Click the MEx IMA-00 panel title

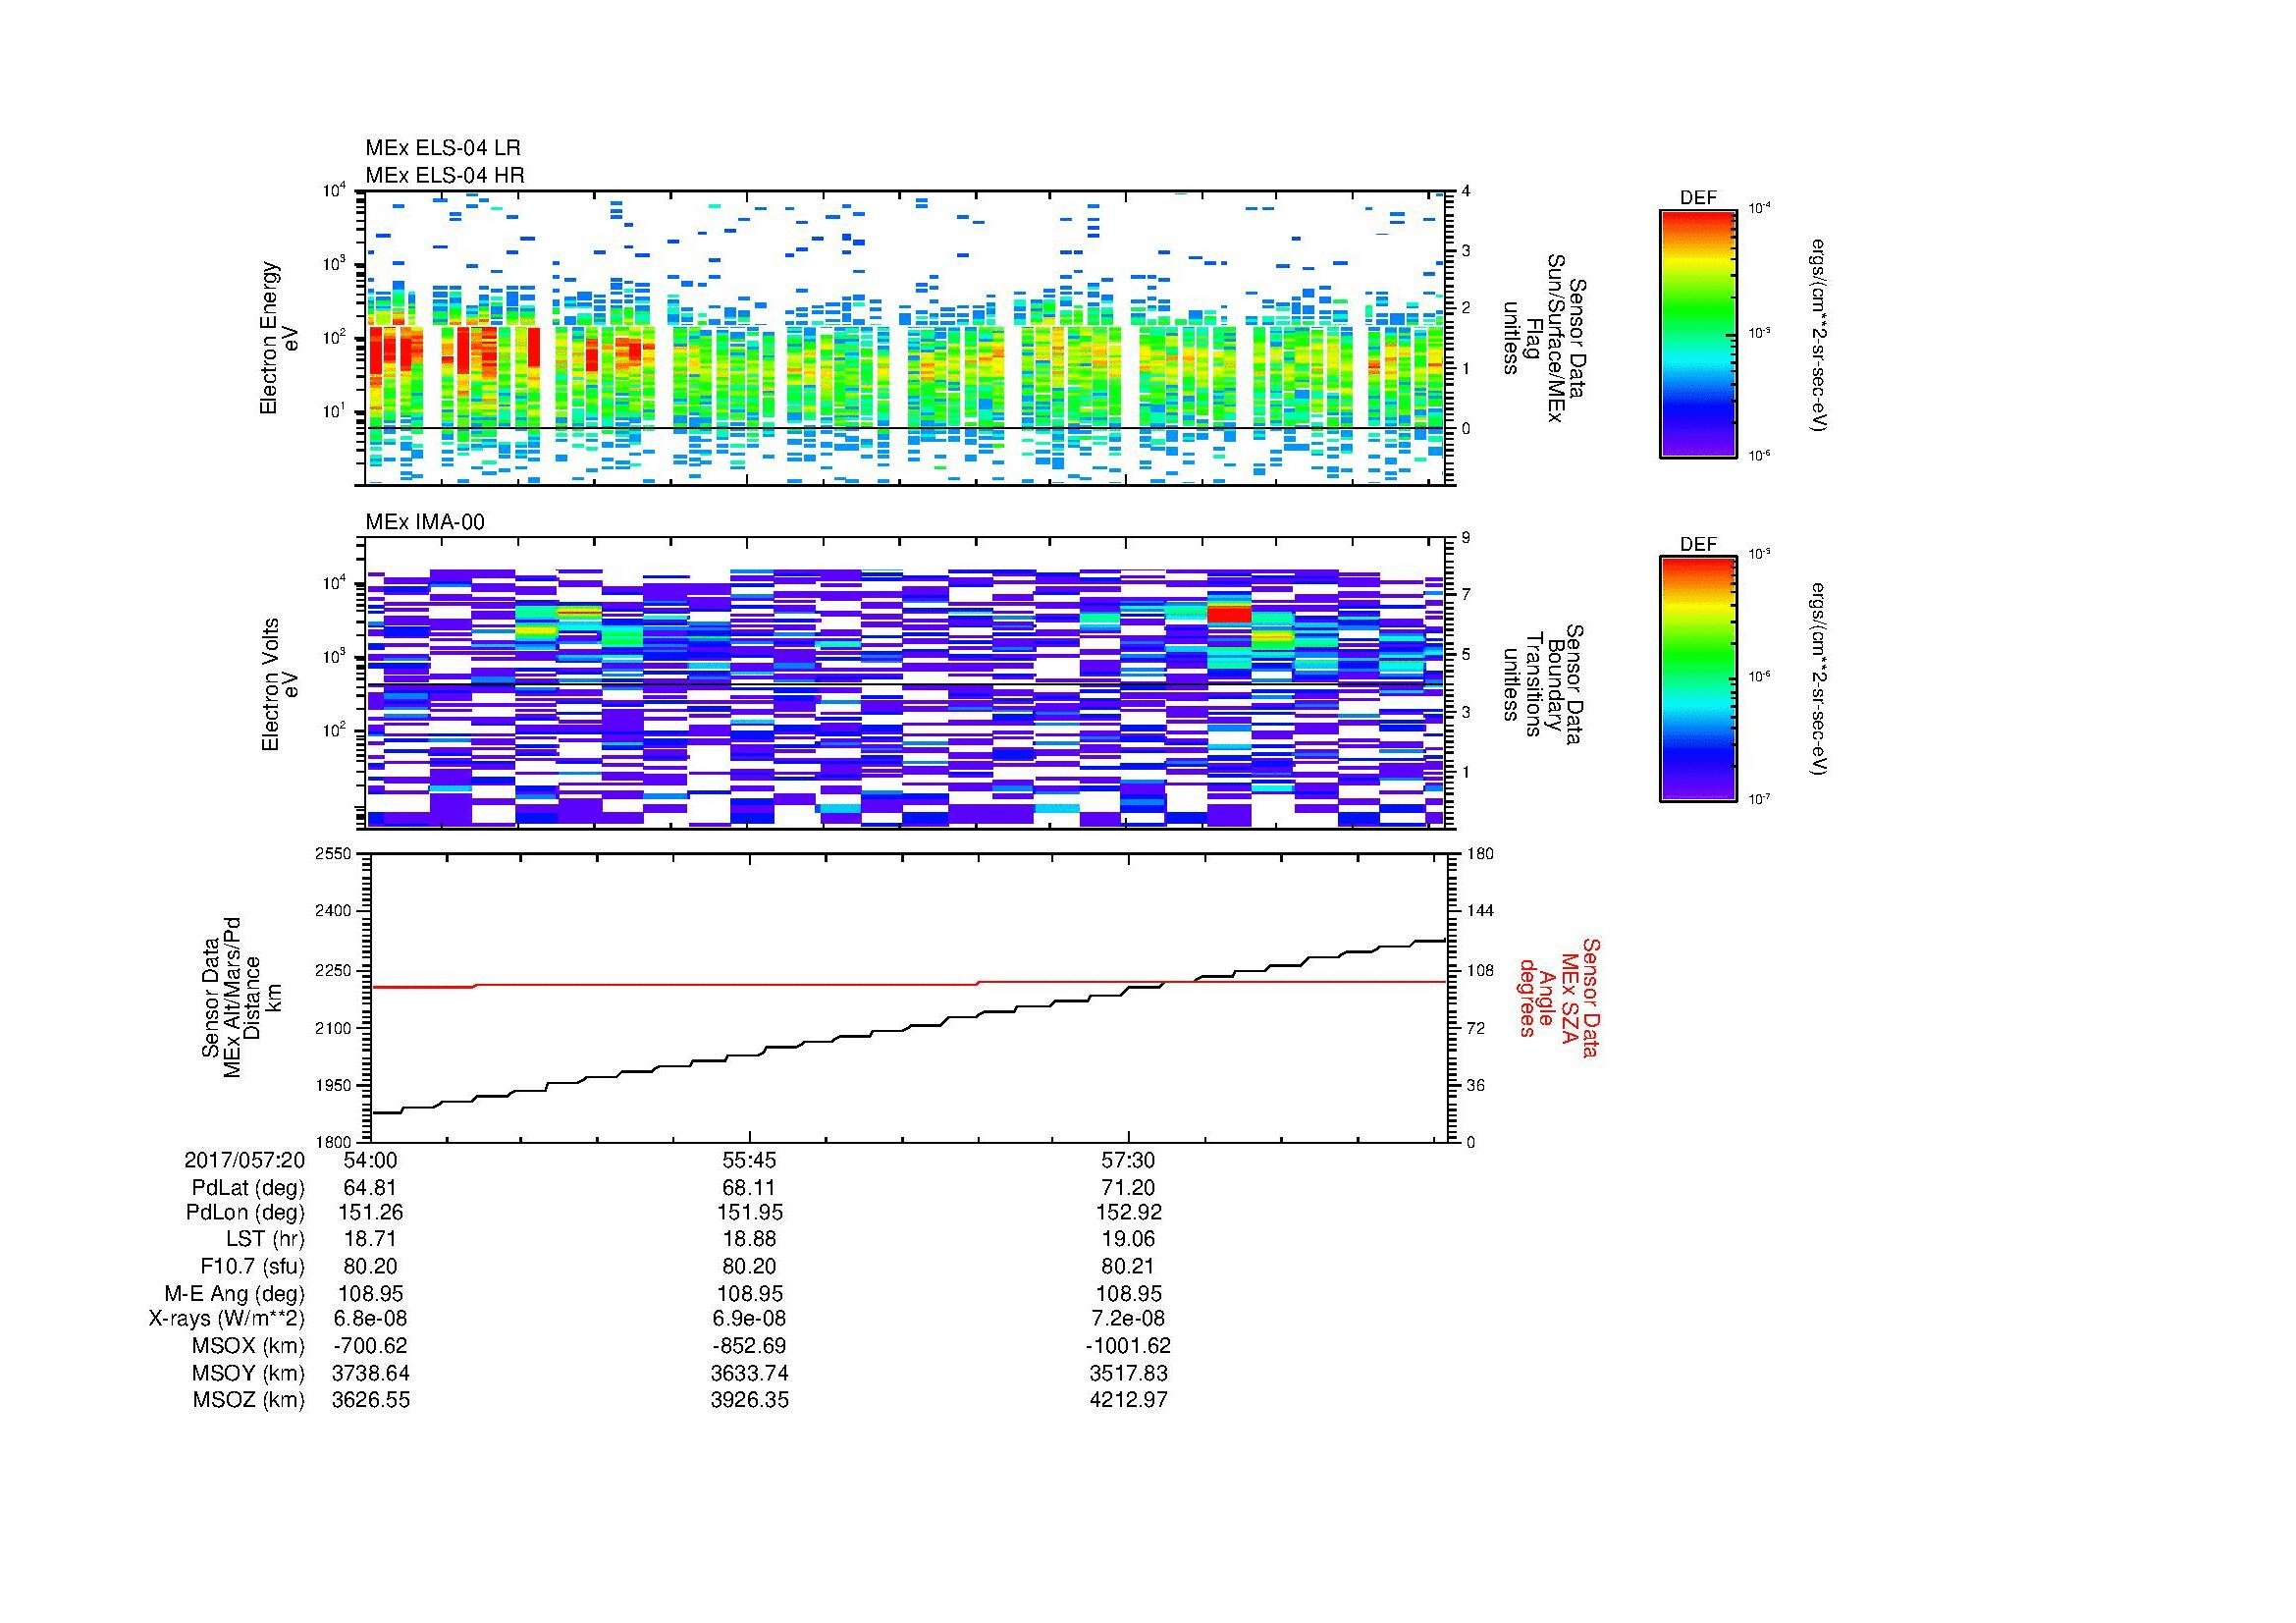tap(424, 522)
